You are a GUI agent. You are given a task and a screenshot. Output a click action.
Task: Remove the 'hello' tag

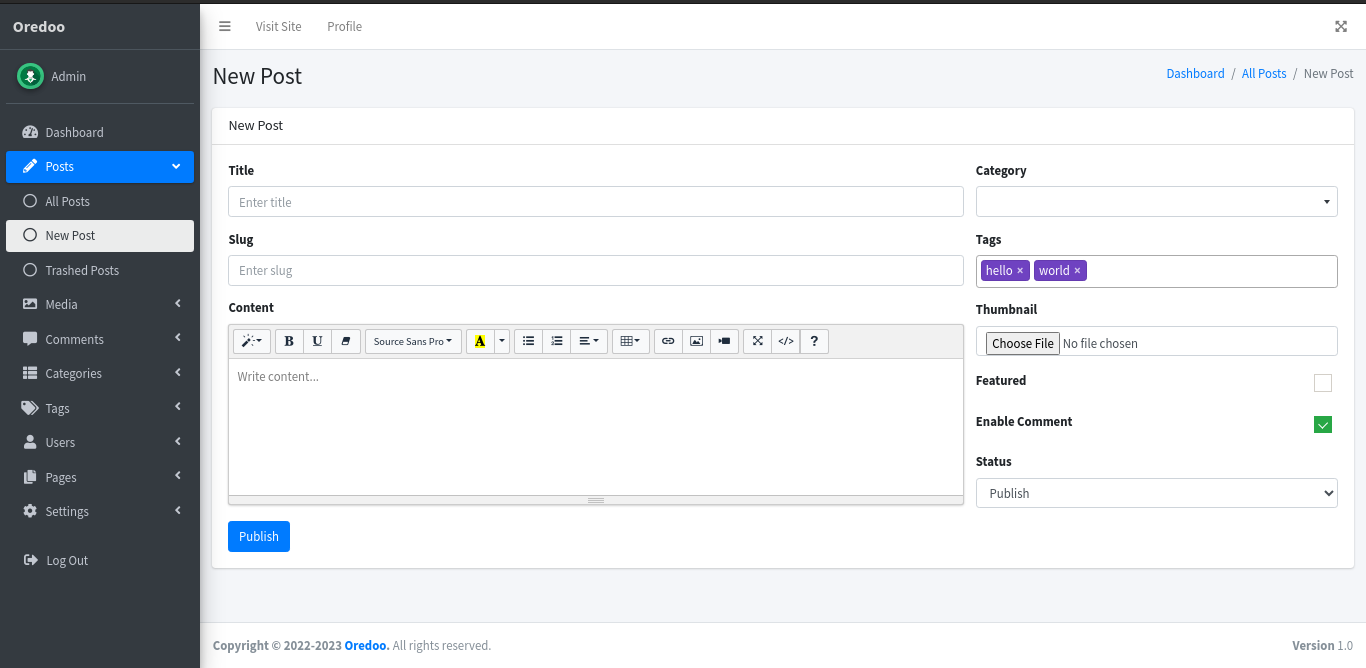pyautogui.click(x=1020, y=271)
